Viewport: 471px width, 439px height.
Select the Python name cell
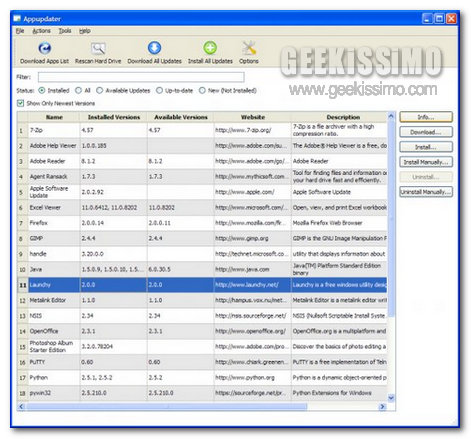coord(54,377)
